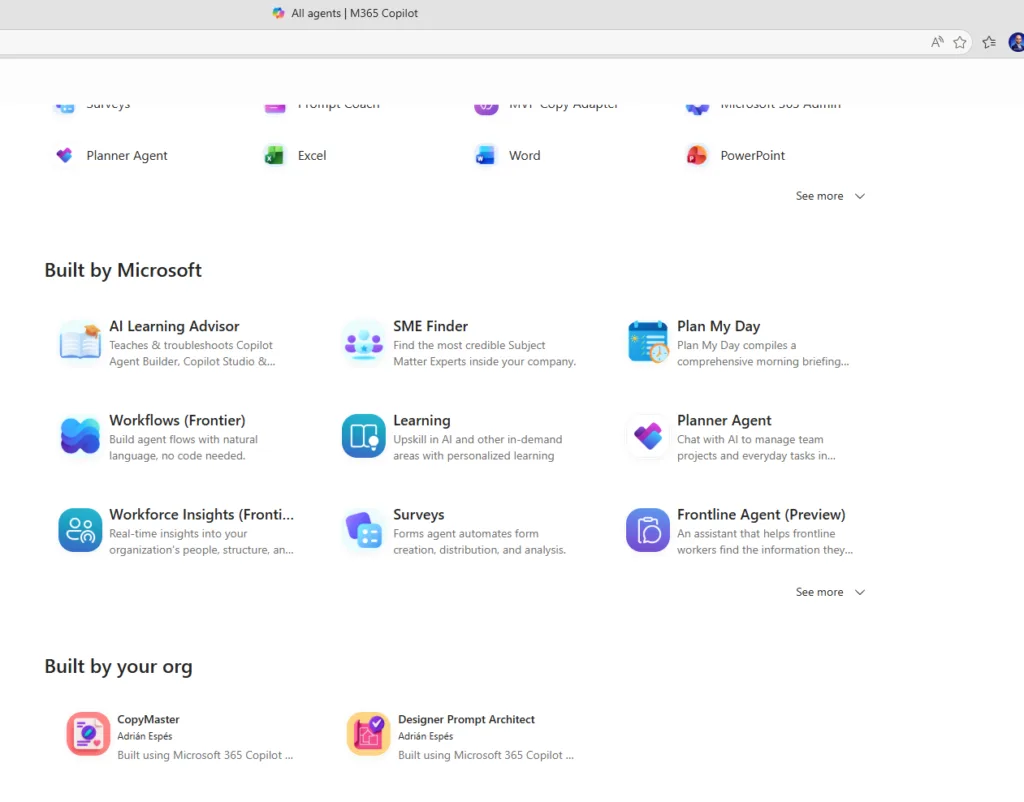Viewport: 1024px width, 802px height.
Task: Click the Planner Agent icon in Built by Microsoft
Action: [x=648, y=436]
